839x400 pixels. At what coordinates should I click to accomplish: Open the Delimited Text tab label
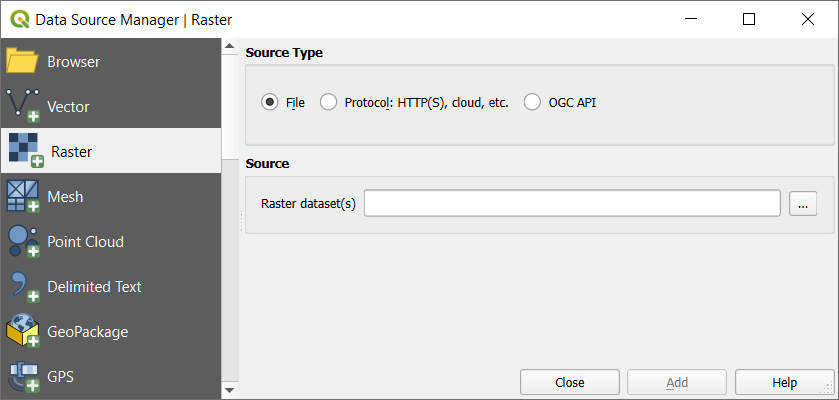coord(94,287)
